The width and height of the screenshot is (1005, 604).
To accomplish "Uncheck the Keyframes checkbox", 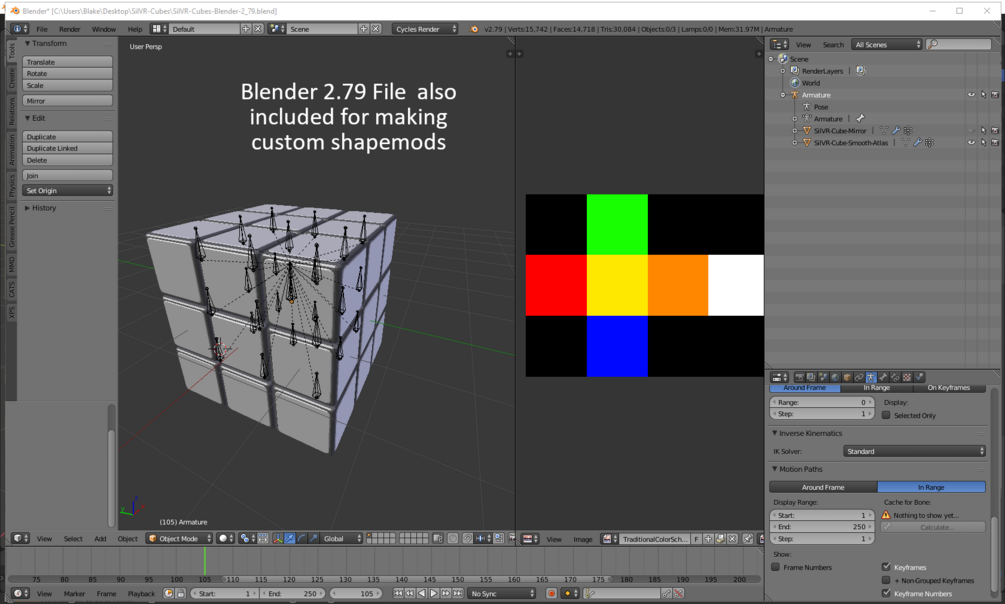I will pos(886,567).
